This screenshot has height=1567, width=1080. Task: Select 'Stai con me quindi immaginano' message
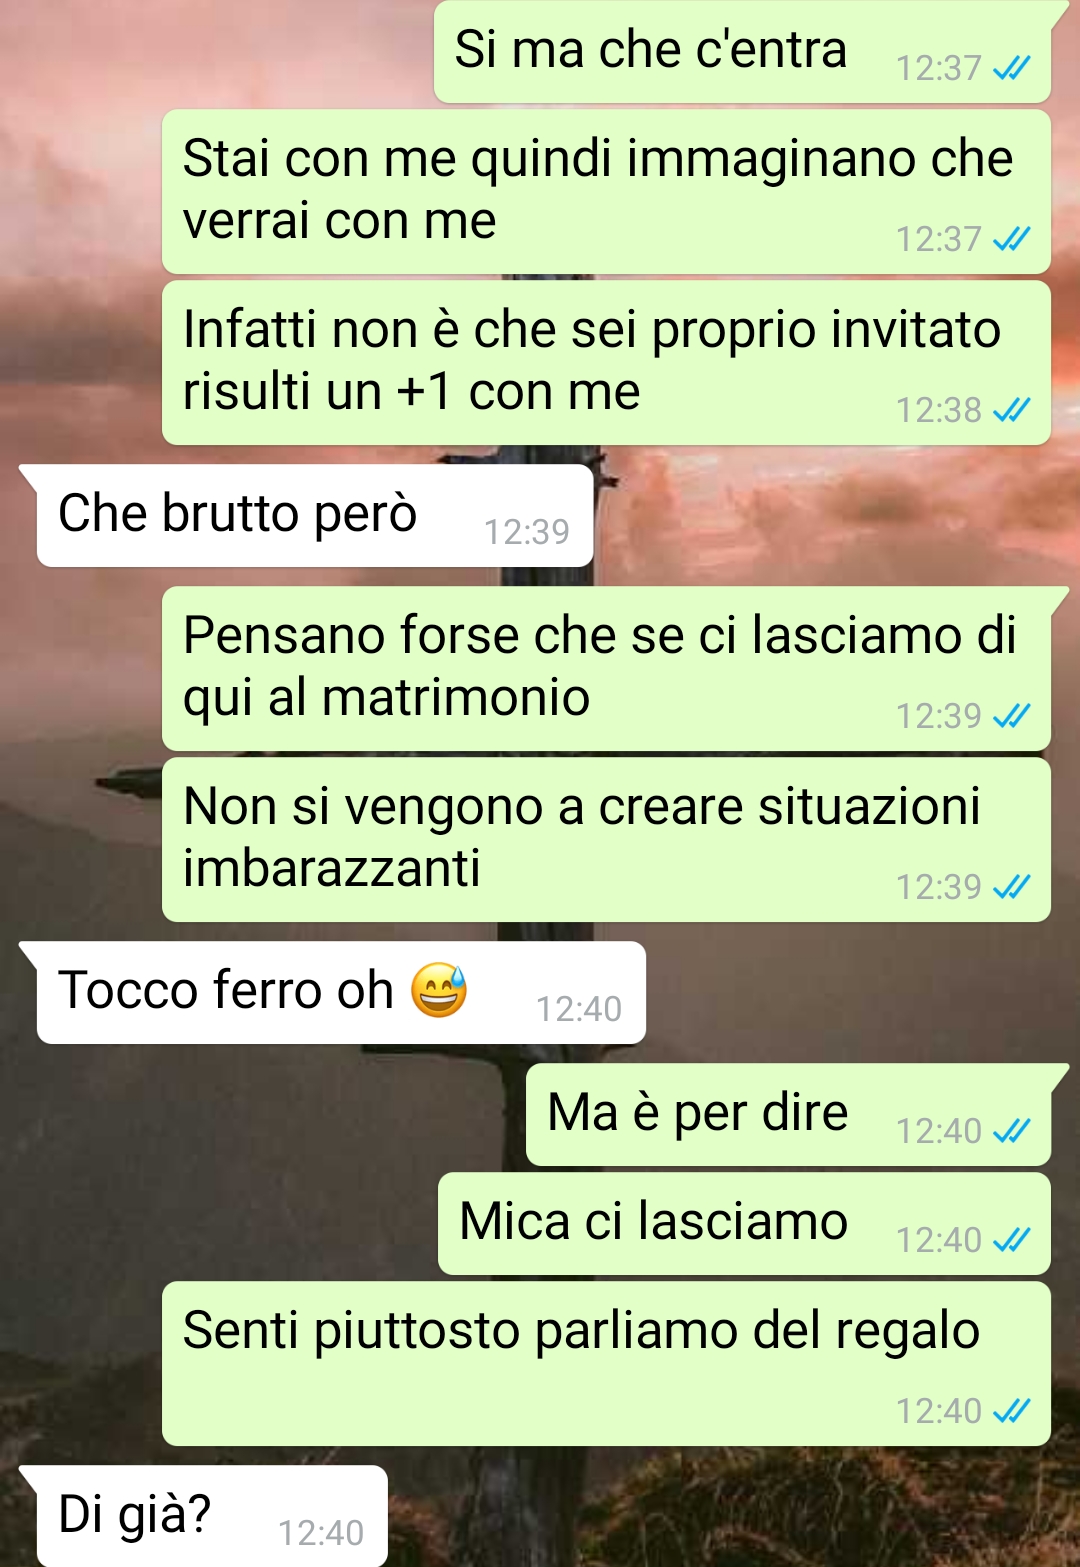[606, 192]
